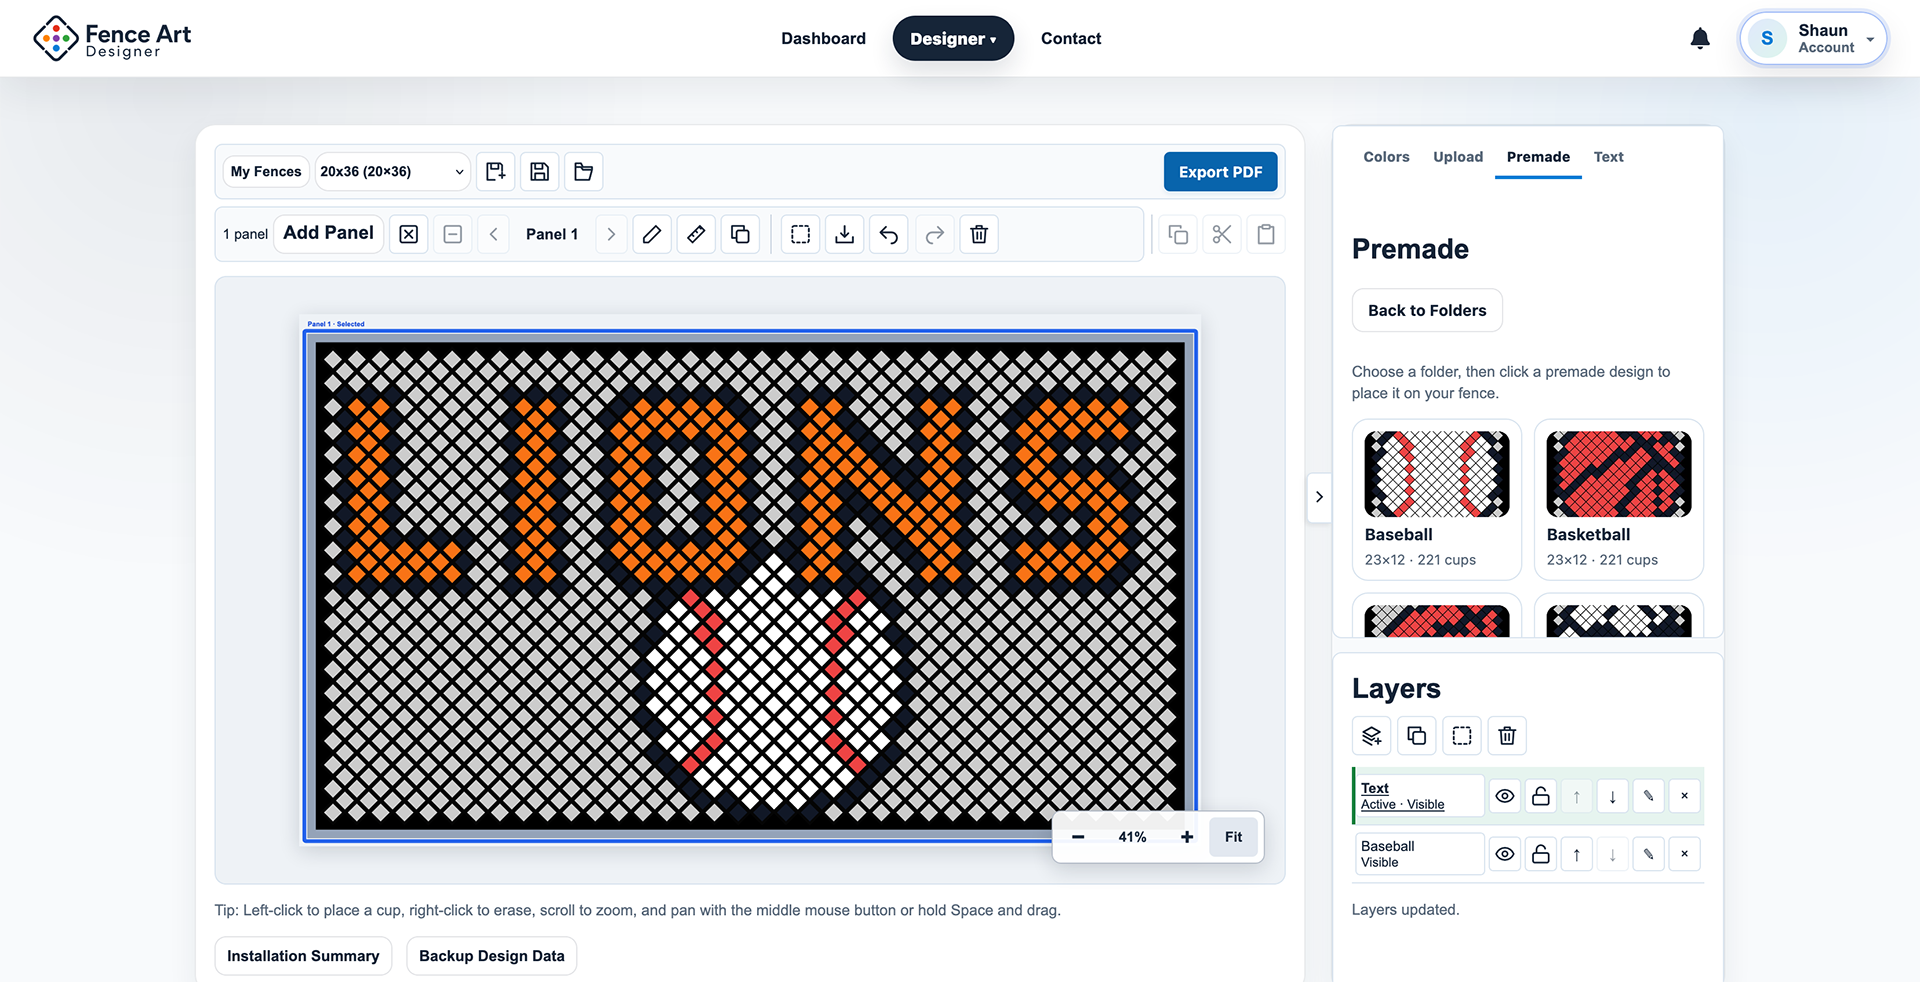This screenshot has height=982, width=1920.
Task: Click the trash icon in the Layers panel
Action: pyautogui.click(x=1508, y=736)
